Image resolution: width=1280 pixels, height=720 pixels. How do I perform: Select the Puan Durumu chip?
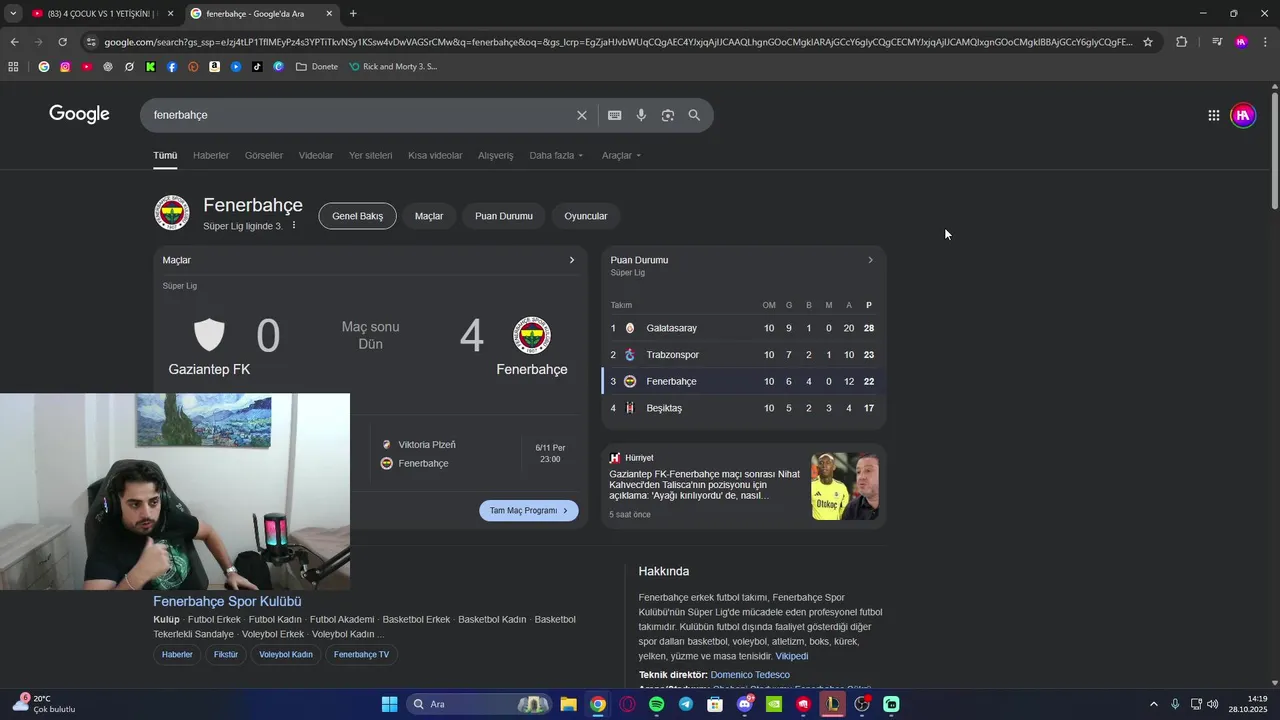tap(504, 216)
